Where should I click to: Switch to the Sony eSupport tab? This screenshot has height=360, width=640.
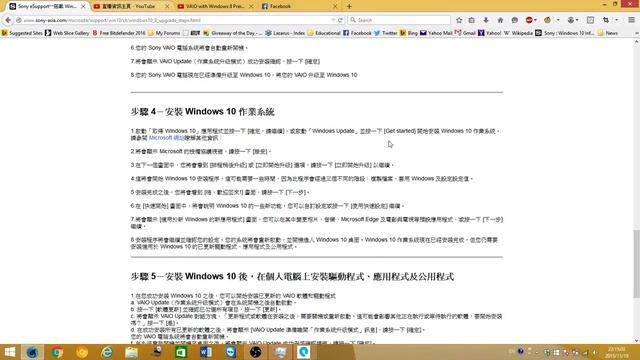pos(46,7)
